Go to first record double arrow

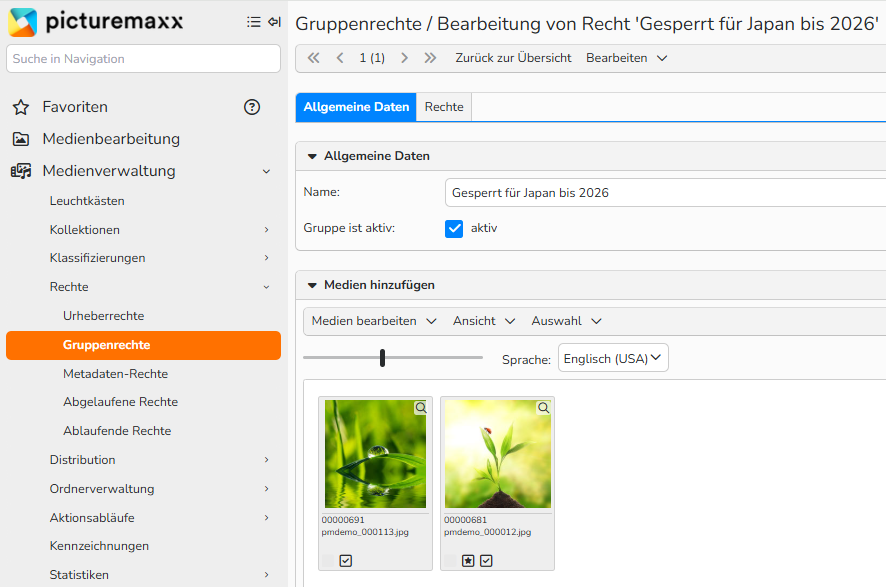click(314, 58)
